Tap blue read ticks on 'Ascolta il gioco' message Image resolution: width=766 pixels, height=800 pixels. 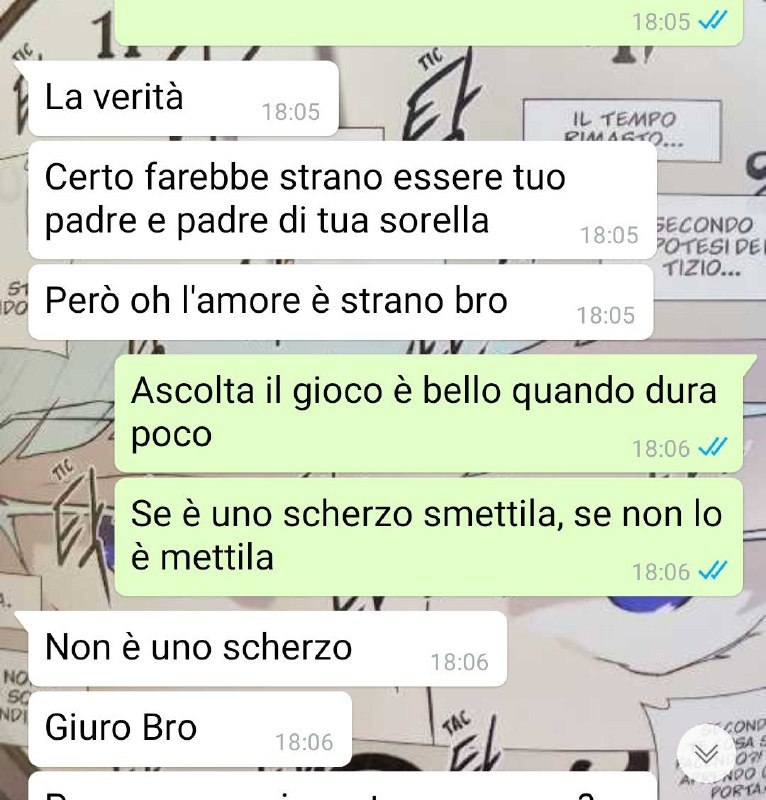click(x=712, y=447)
